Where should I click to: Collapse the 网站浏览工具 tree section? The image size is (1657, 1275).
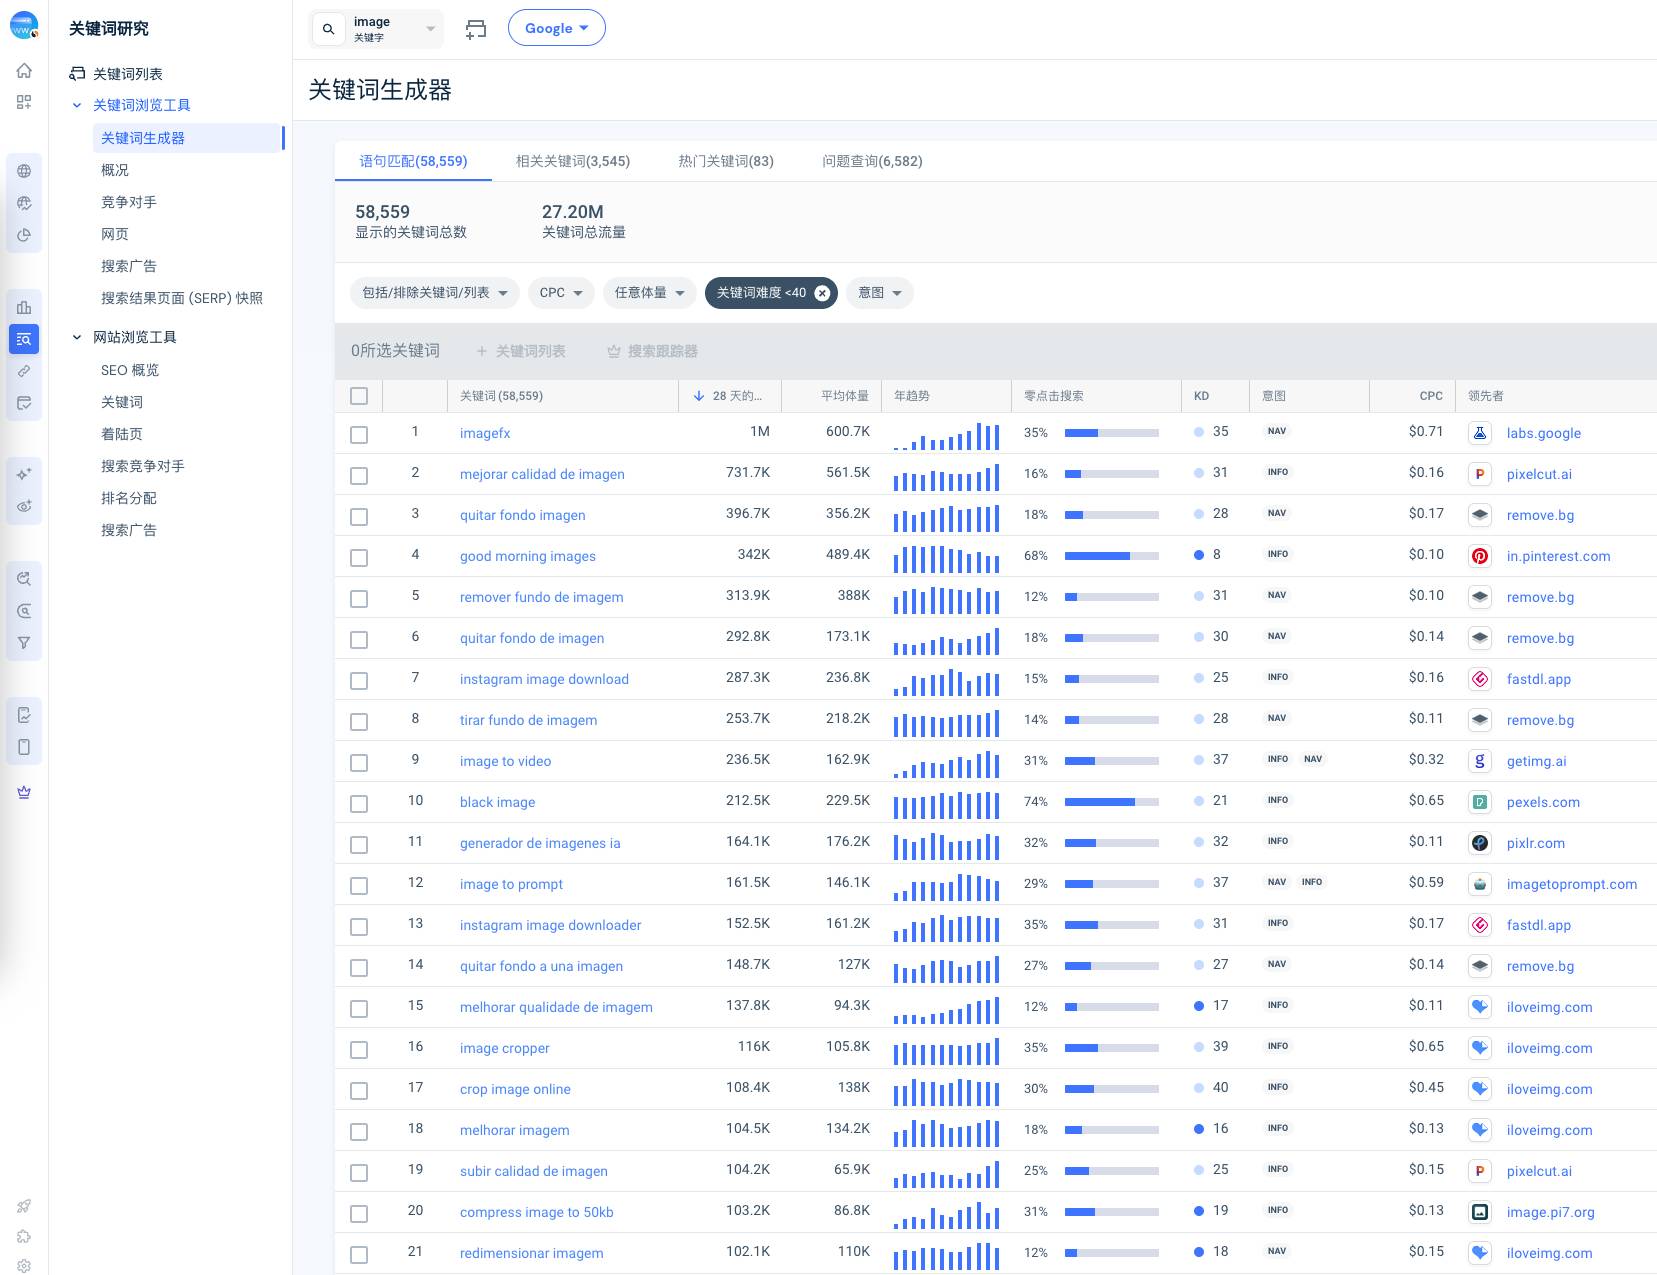(x=77, y=337)
